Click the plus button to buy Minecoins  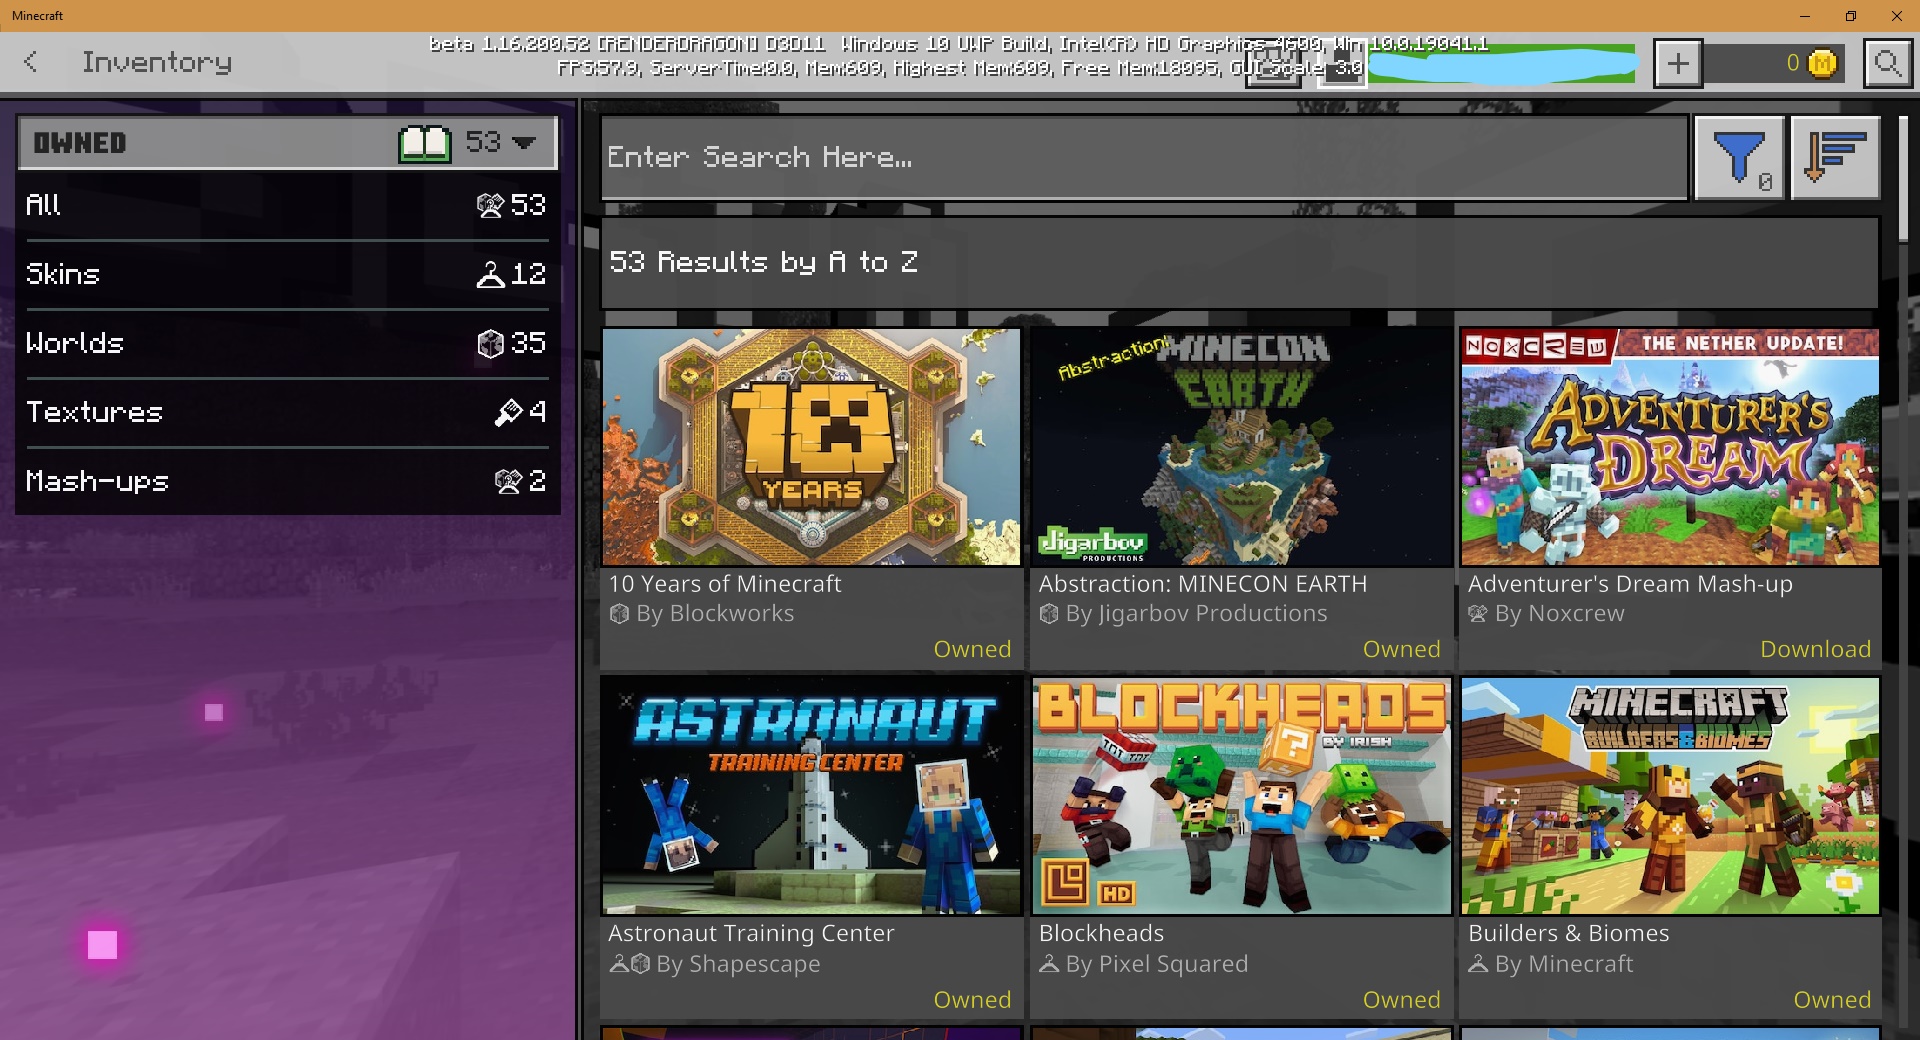(1678, 64)
